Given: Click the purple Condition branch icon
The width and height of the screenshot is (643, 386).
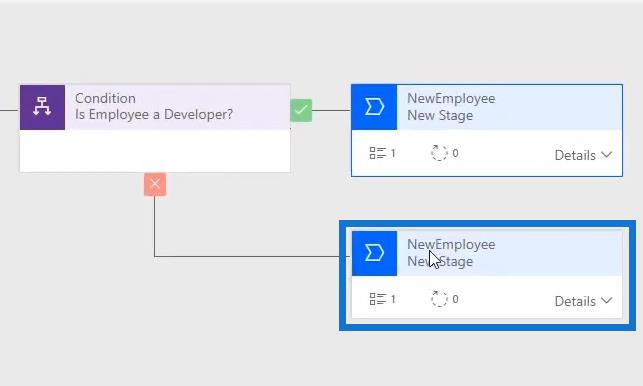Looking at the screenshot, I should [x=42, y=107].
